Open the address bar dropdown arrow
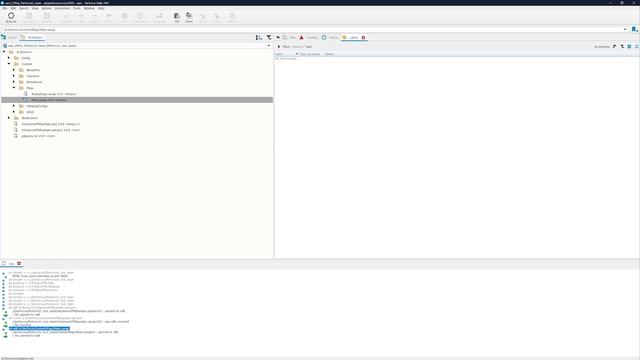This screenshot has height=360, width=640. tap(625, 29)
